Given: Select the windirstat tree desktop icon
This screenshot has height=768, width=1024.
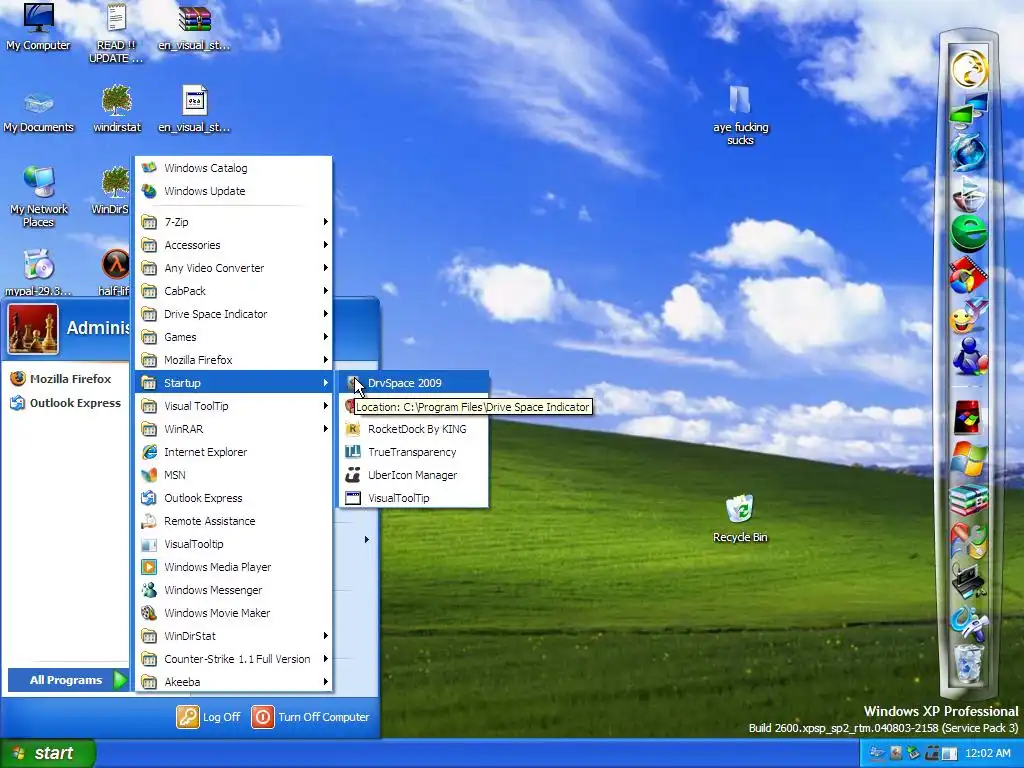Looking at the screenshot, I should [x=116, y=108].
